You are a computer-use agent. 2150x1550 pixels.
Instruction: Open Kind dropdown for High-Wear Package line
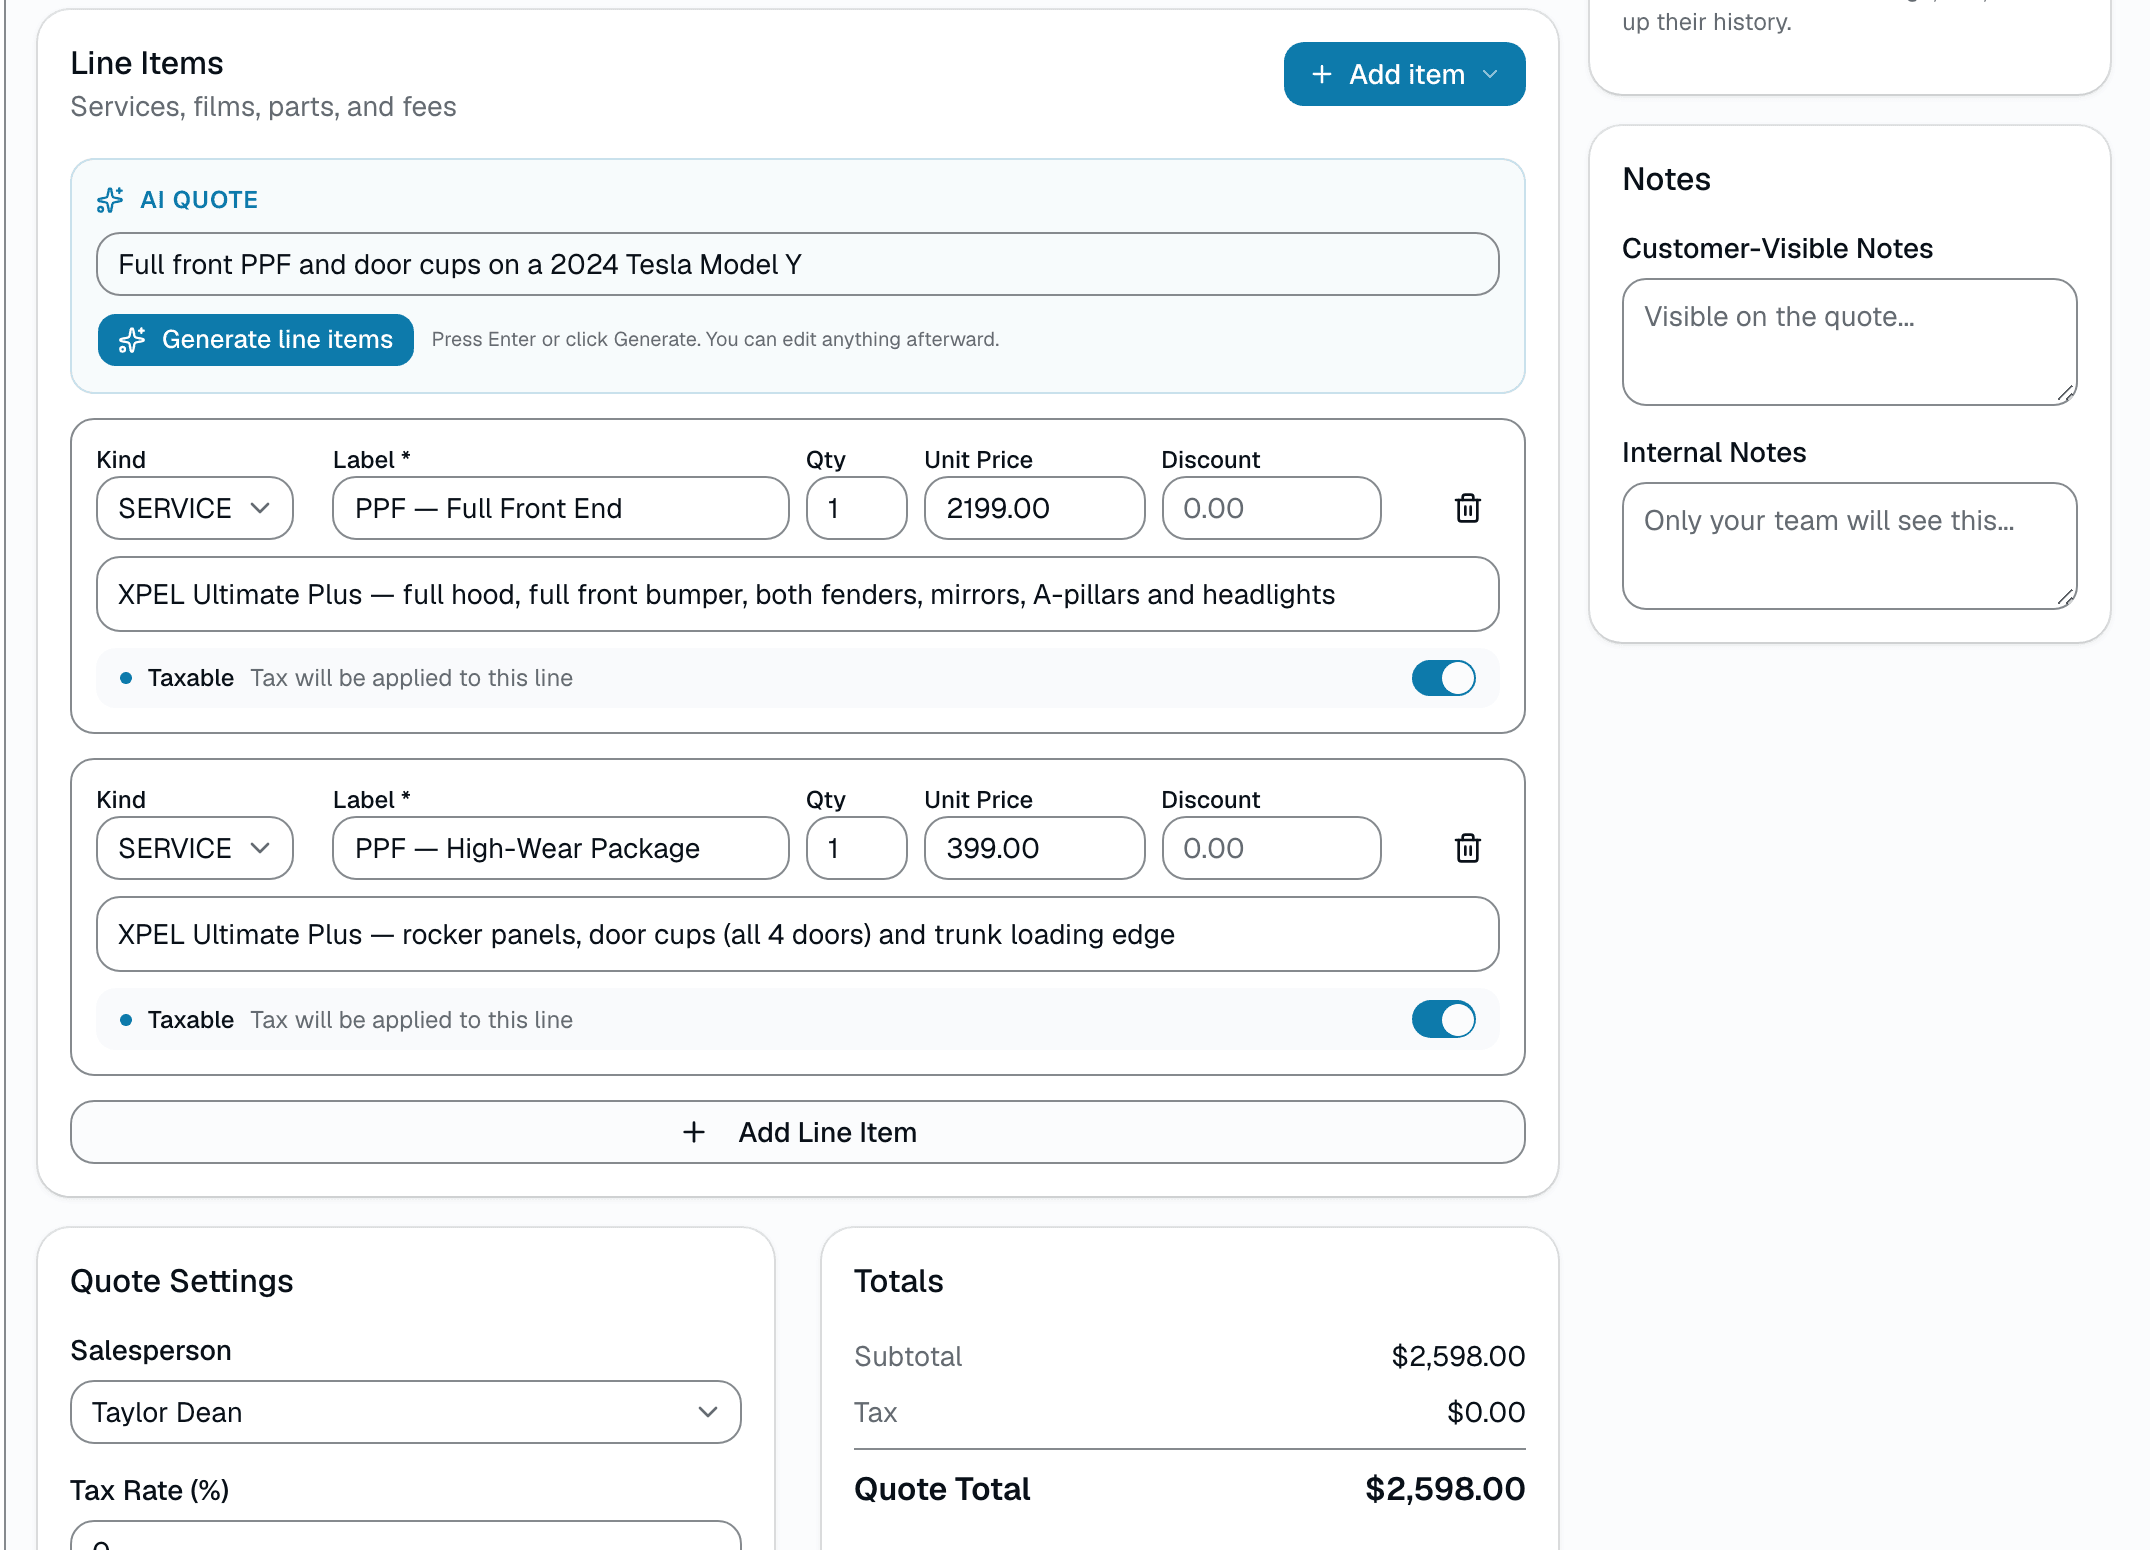coord(195,848)
